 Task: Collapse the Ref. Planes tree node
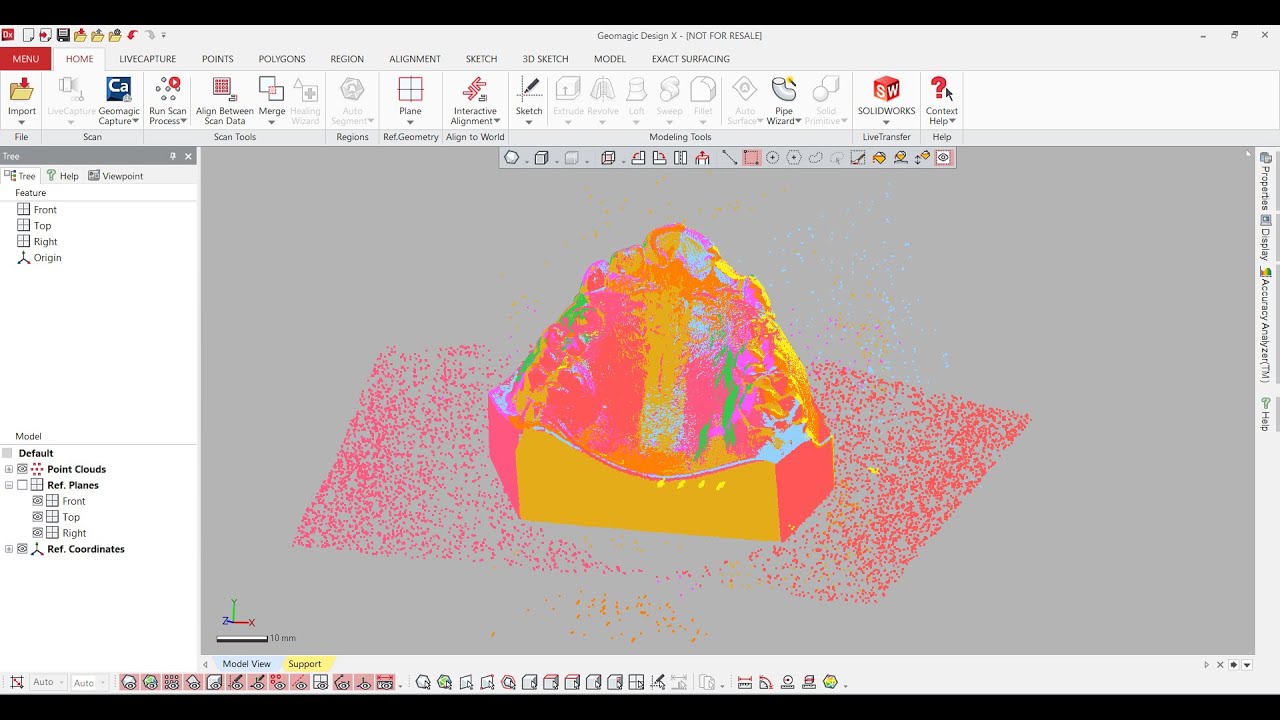[x=9, y=485]
